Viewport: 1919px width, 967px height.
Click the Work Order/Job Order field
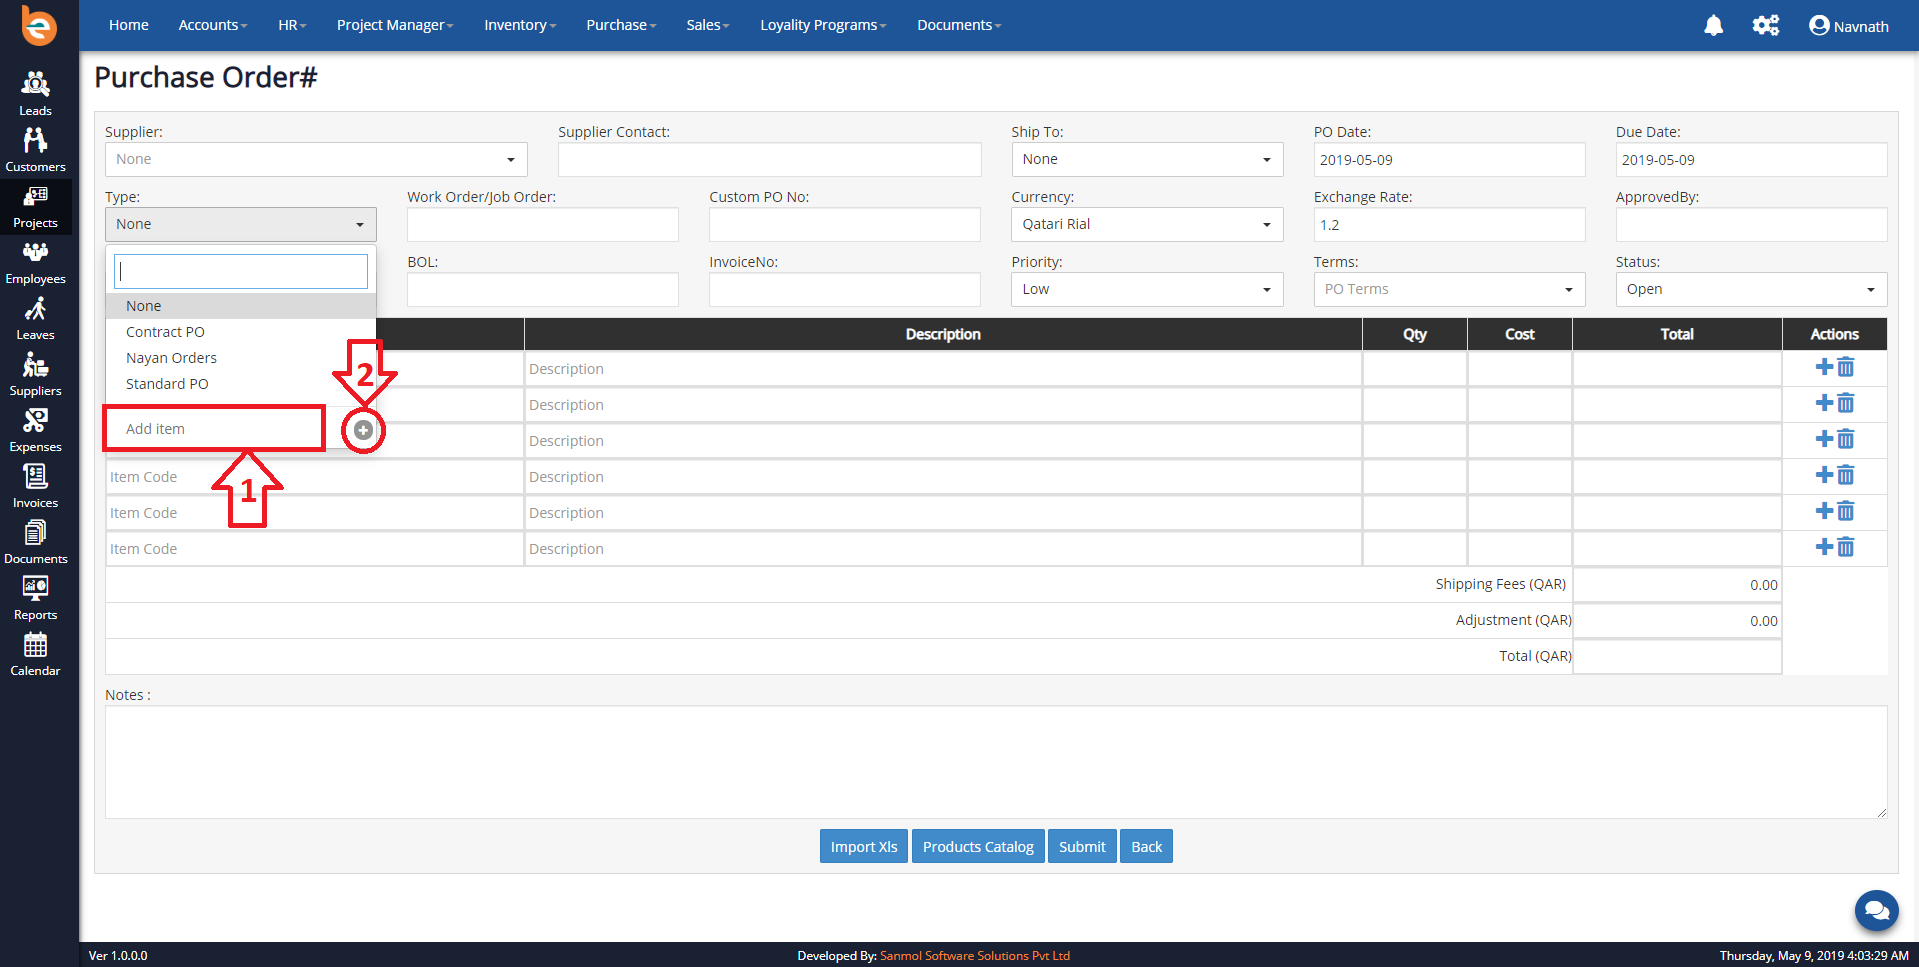pyautogui.click(x=543, y=225)
